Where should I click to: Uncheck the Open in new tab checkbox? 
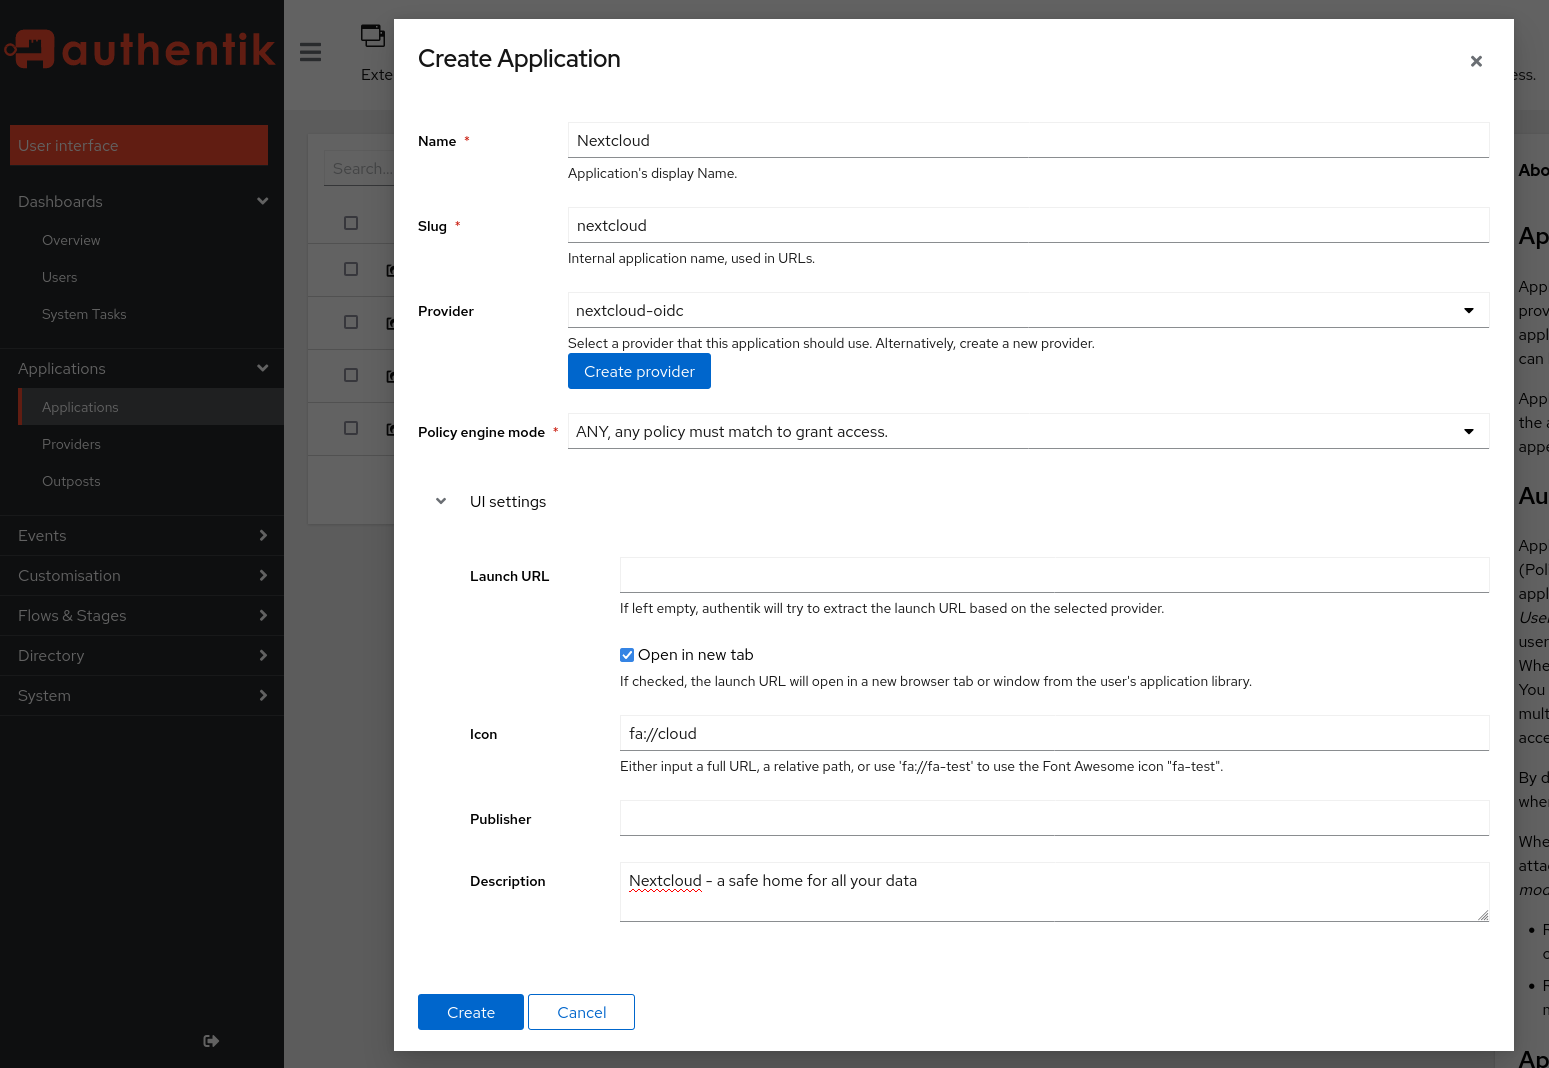coord(627,655)
